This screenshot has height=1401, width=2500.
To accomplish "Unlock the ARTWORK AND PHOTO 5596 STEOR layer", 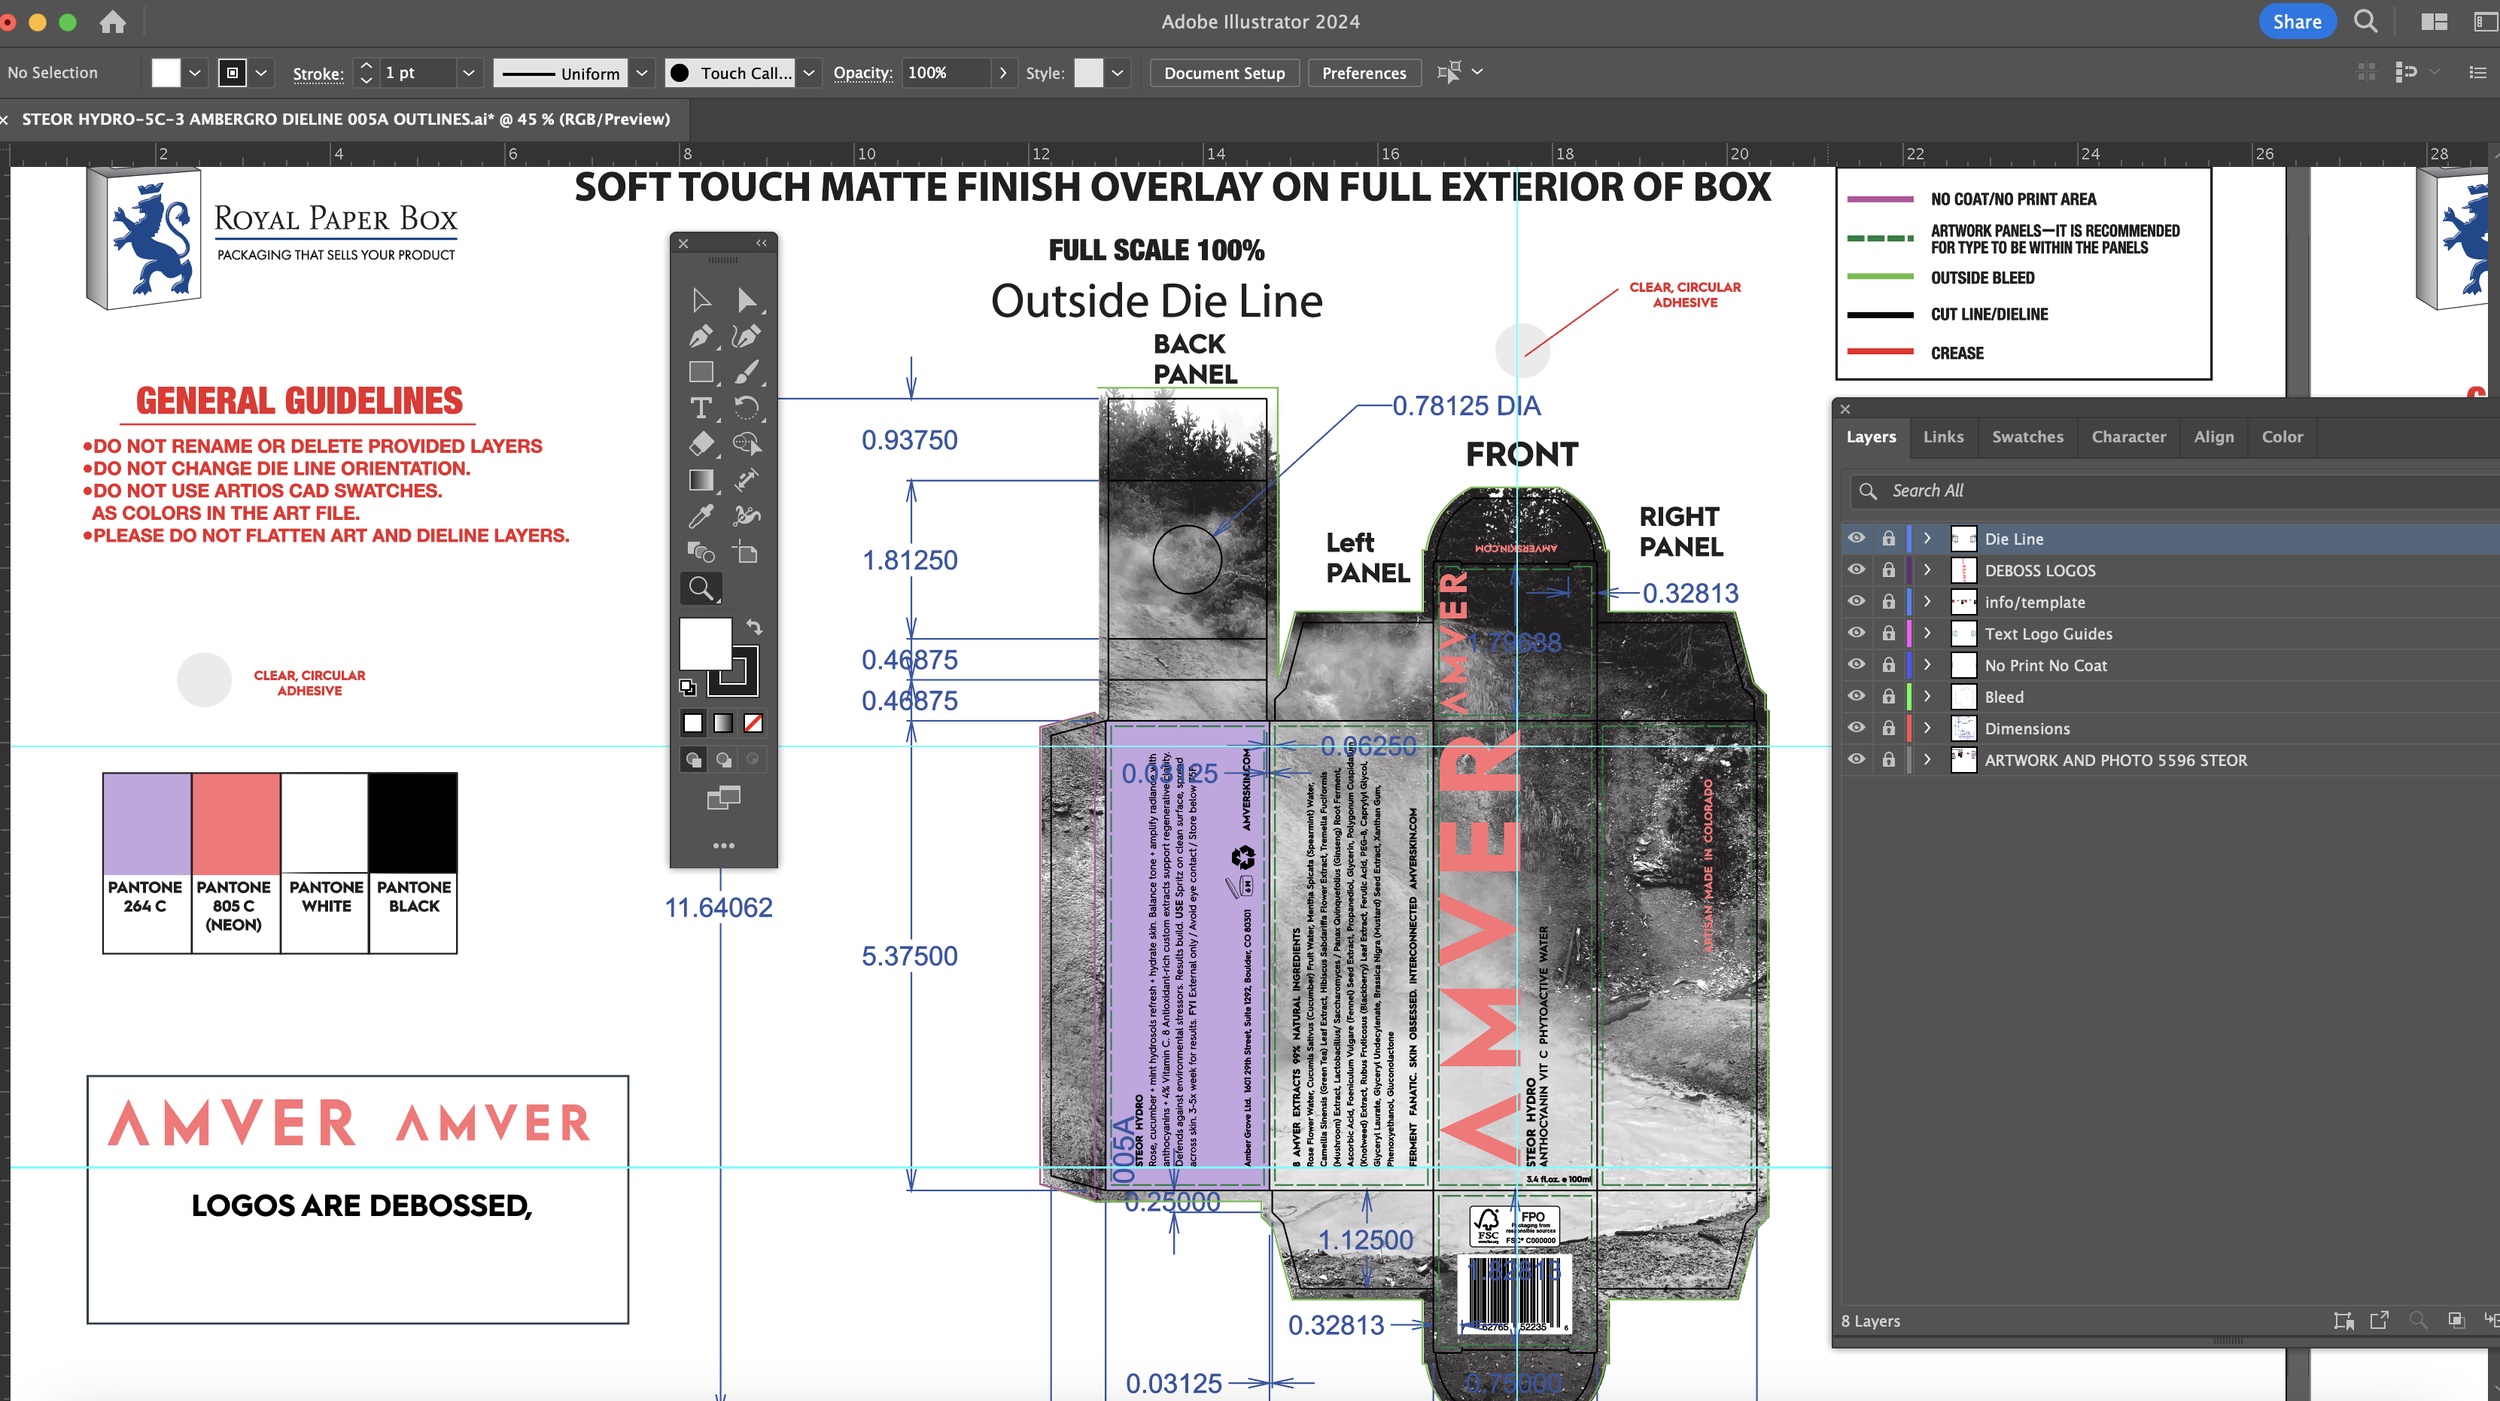I will pos(1888,760).
